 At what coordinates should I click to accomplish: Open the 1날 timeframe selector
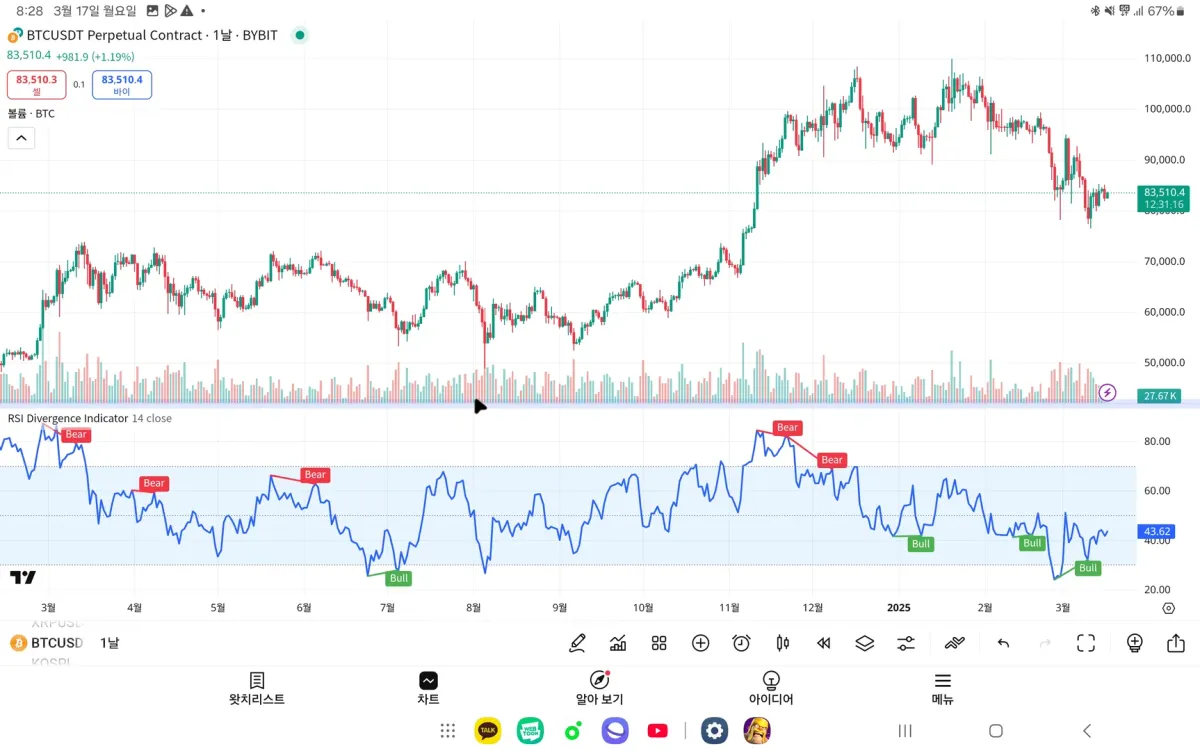pyautogui.click(x=109, y=643)
